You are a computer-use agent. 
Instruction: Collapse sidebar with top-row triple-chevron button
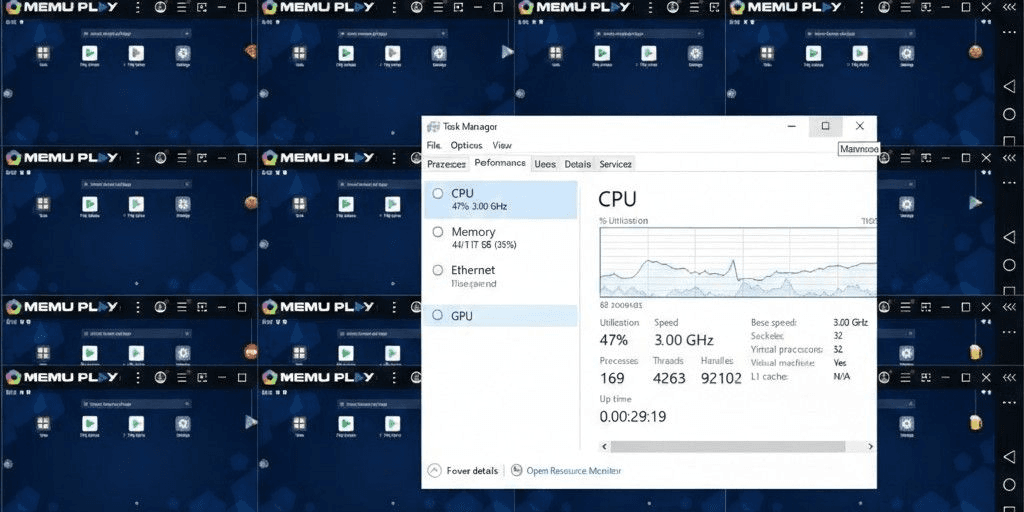tap(1009, 8)
